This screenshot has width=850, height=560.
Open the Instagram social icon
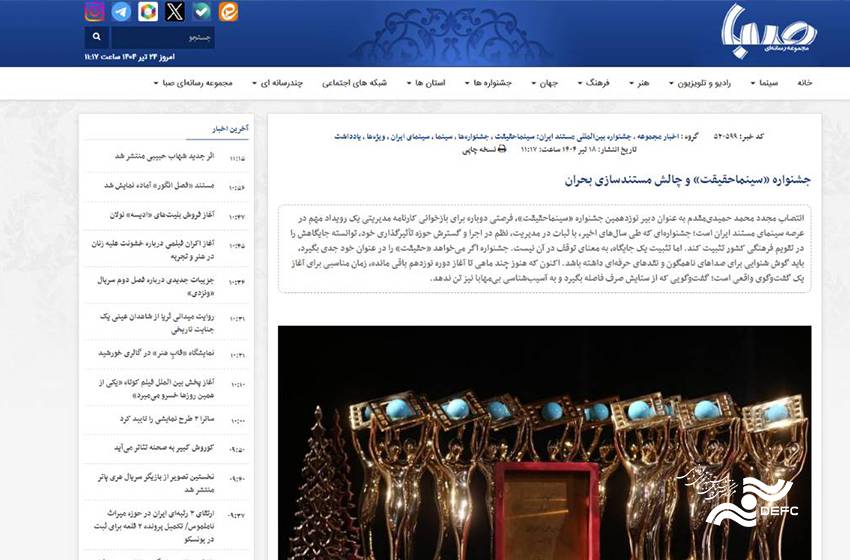95,11
